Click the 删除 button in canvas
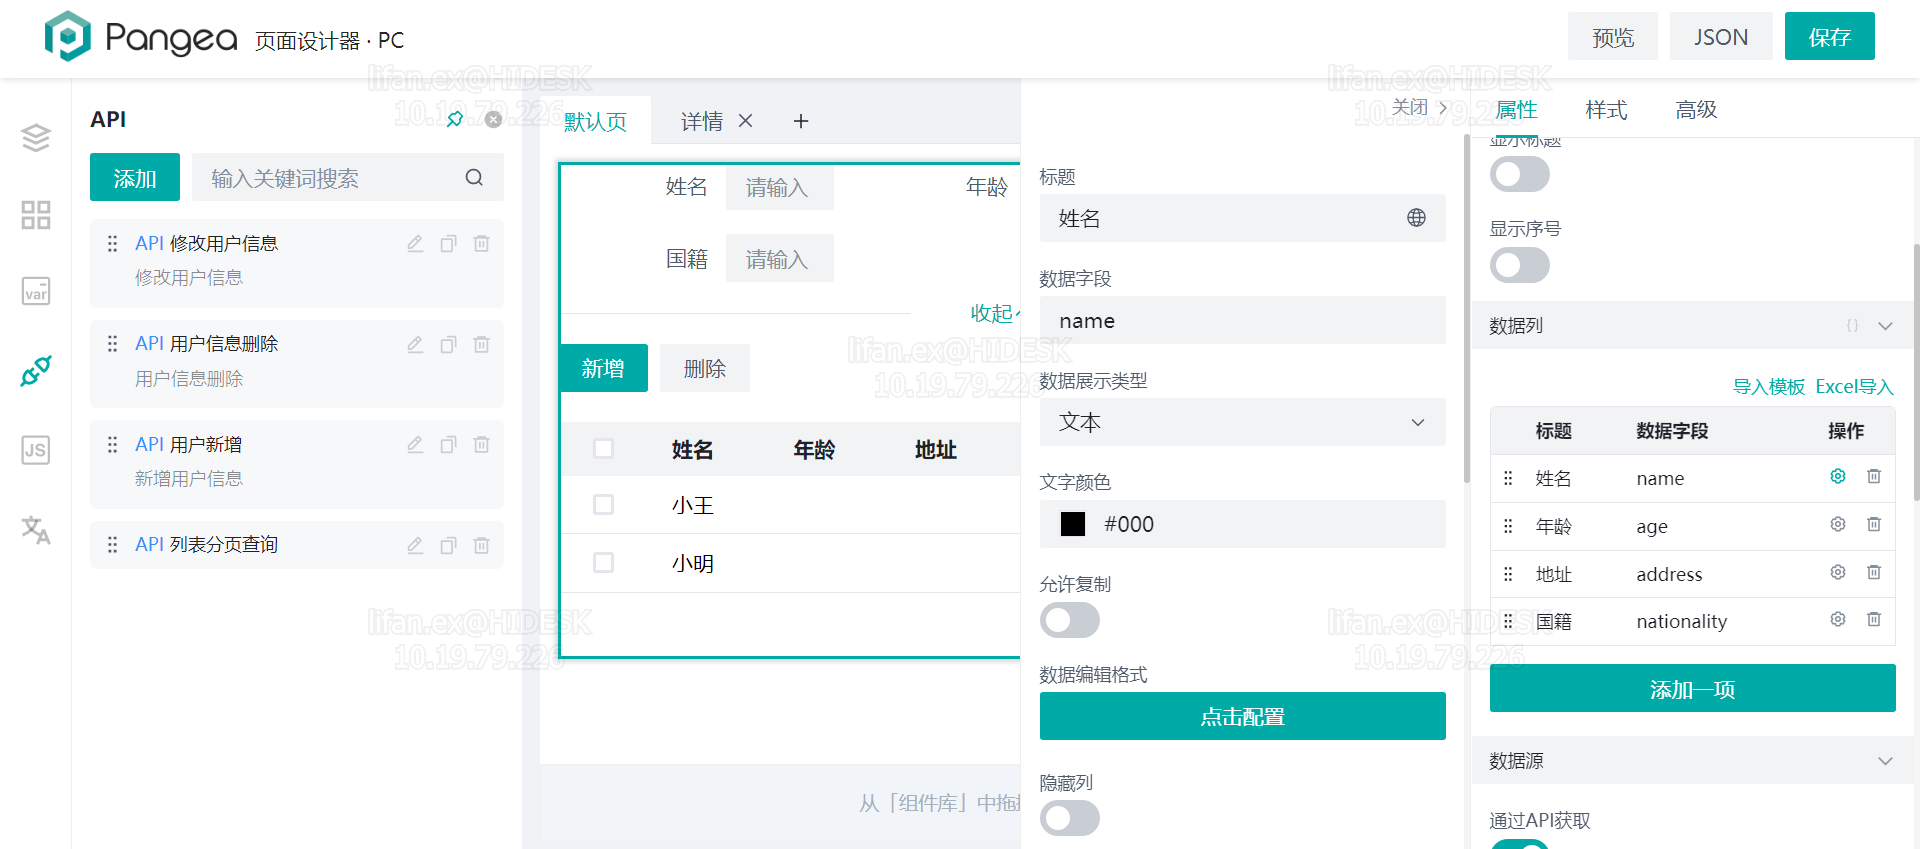The height and width of the screenshot is (849, 1920). (704, 368)
